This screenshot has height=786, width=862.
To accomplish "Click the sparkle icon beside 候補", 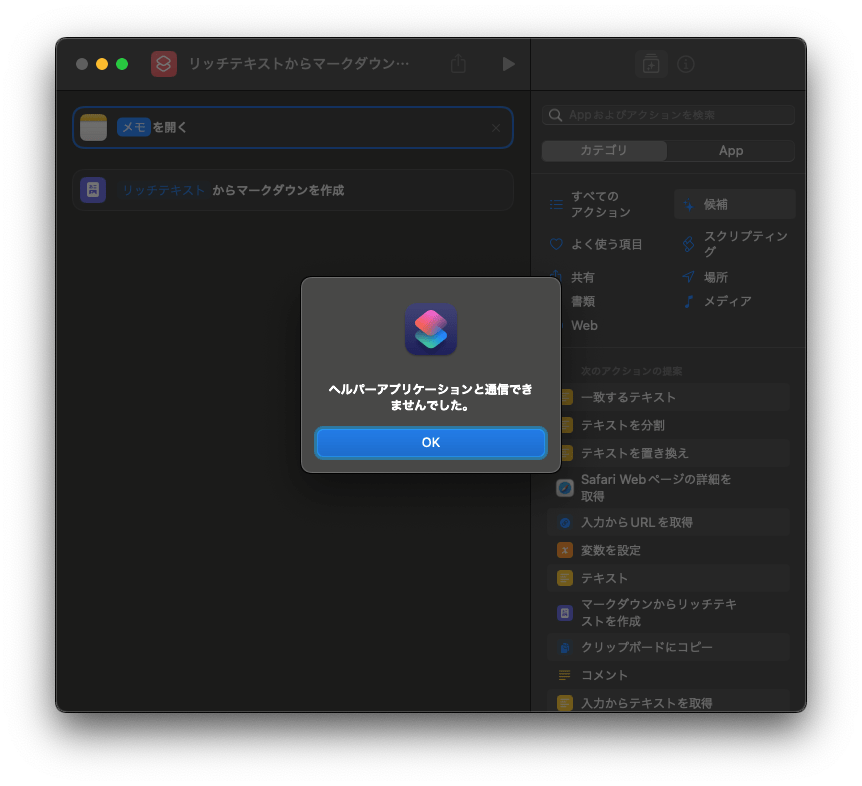I will tap(688, 205).
